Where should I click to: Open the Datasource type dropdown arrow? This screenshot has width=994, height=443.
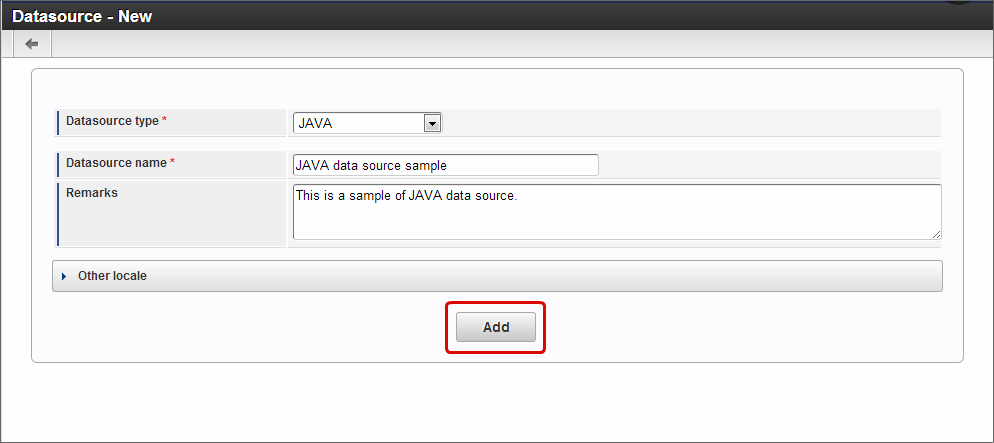(432, 123)
